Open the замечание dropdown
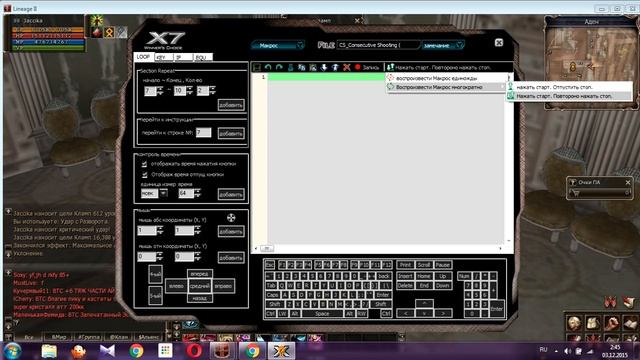This screenshot has height=360, width=640. [x=443, y=45]
